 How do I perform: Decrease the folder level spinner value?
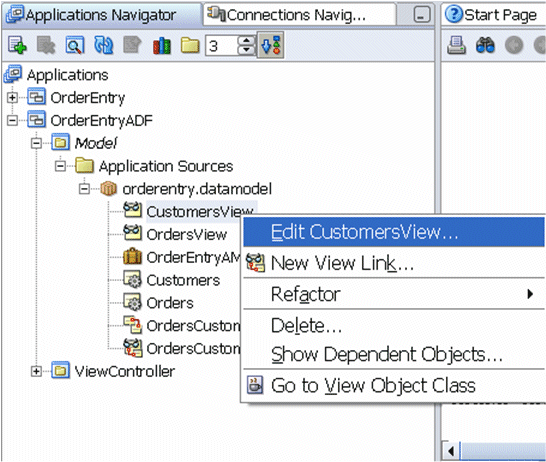(x=247, y=50)
